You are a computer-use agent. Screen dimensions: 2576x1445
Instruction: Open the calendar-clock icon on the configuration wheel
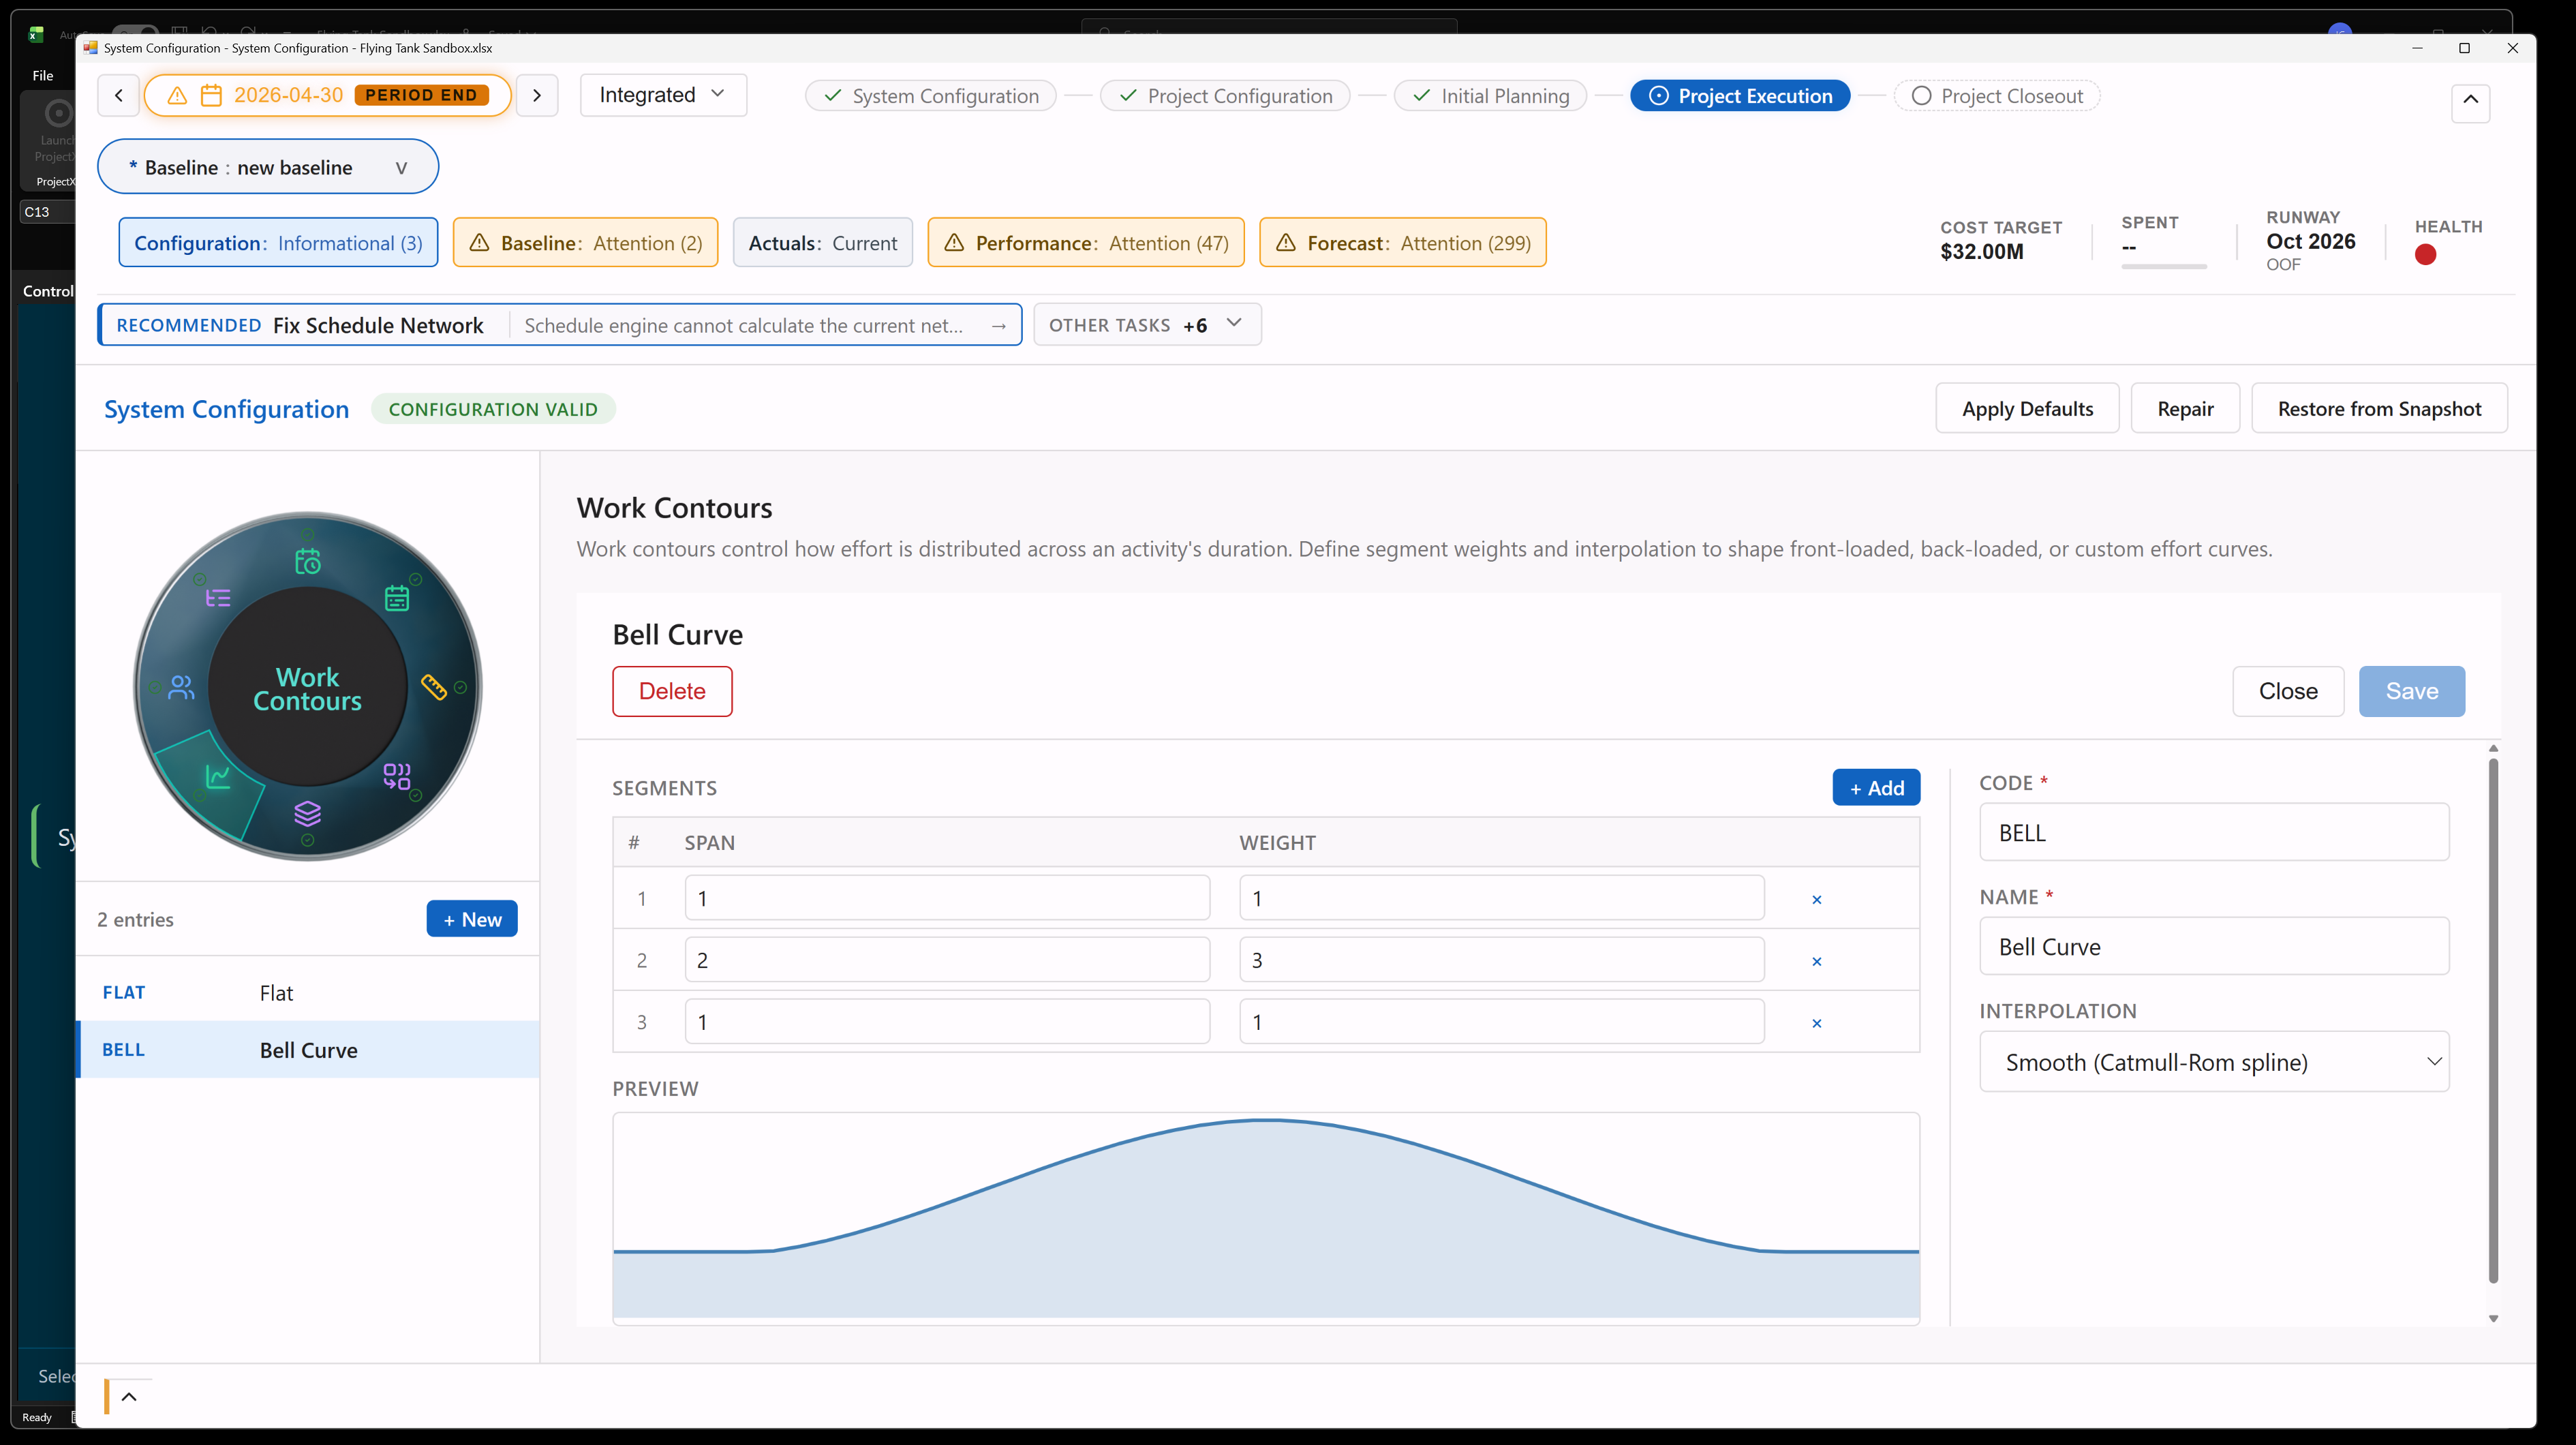(308, 562)
